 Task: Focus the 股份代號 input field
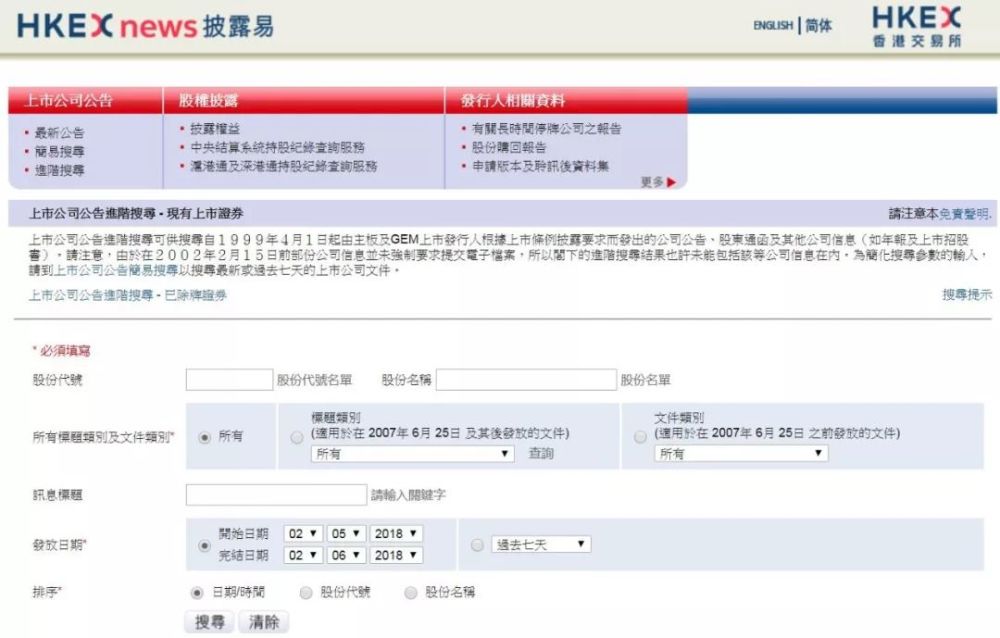(x=230, y=380)
